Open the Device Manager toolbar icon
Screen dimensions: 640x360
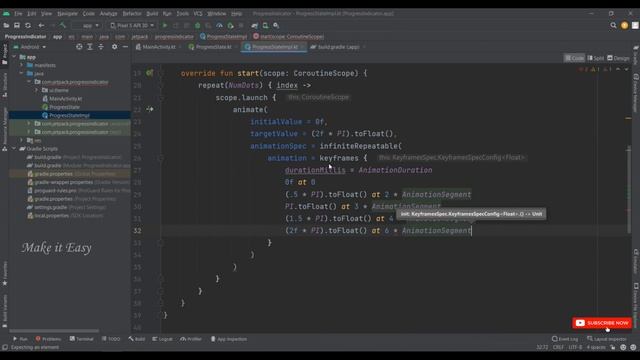click(265, 25)
